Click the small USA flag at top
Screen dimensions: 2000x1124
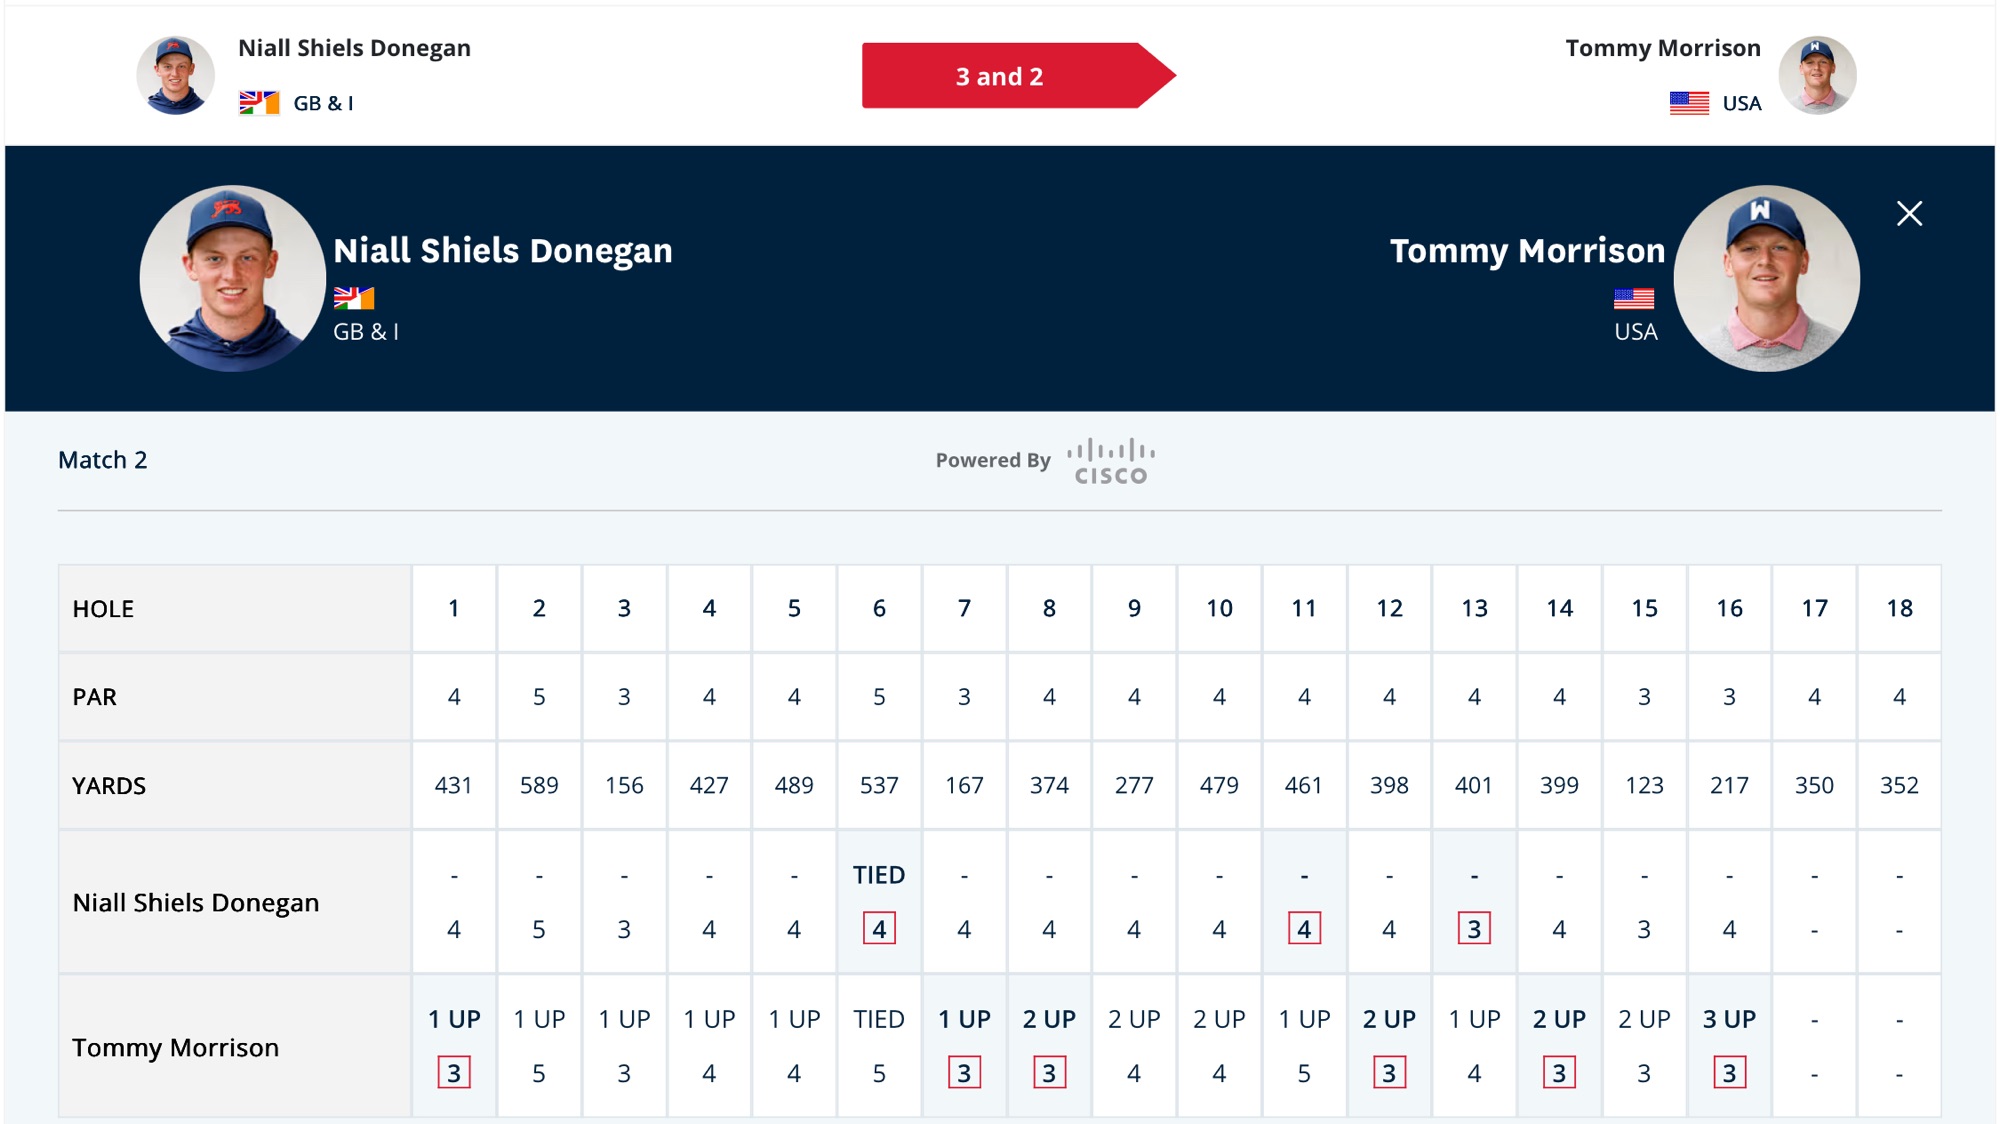pos(1689,103)
